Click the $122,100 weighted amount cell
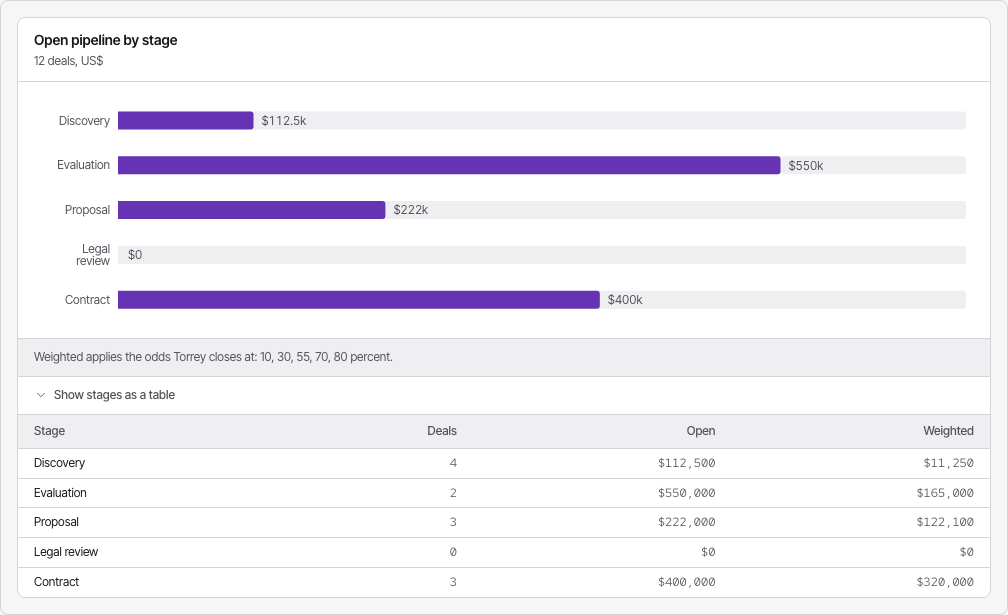Screen dimensions: 1008x615 pyautogui.click(x=945, y=522)
